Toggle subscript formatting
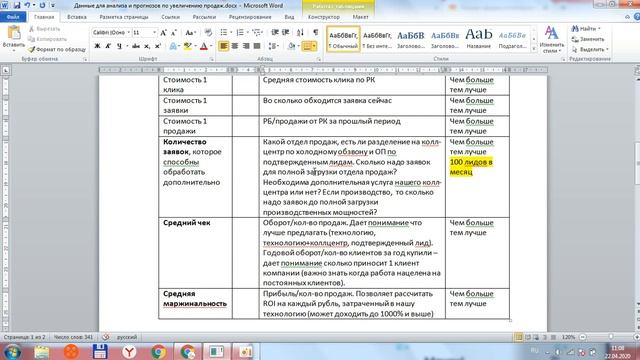The height and width of the screenshot is (360, 640). [x=147, y=46]
